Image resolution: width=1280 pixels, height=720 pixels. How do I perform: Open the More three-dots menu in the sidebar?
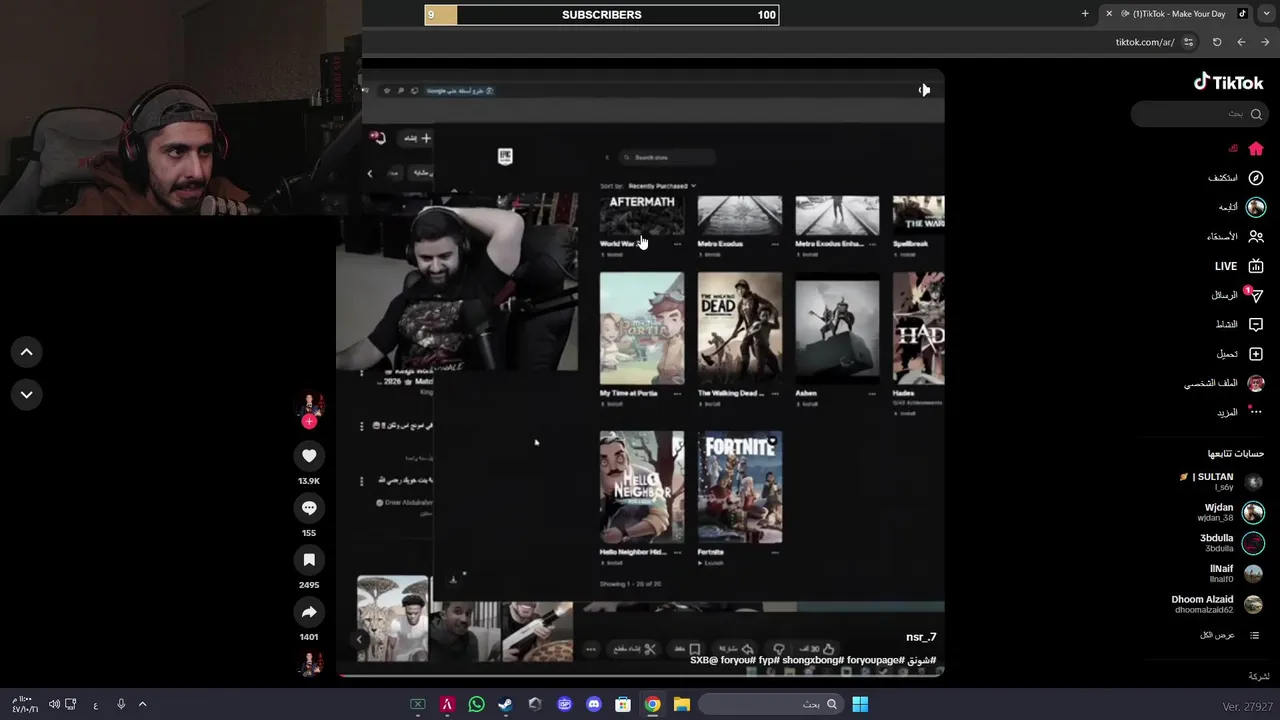1256,412
